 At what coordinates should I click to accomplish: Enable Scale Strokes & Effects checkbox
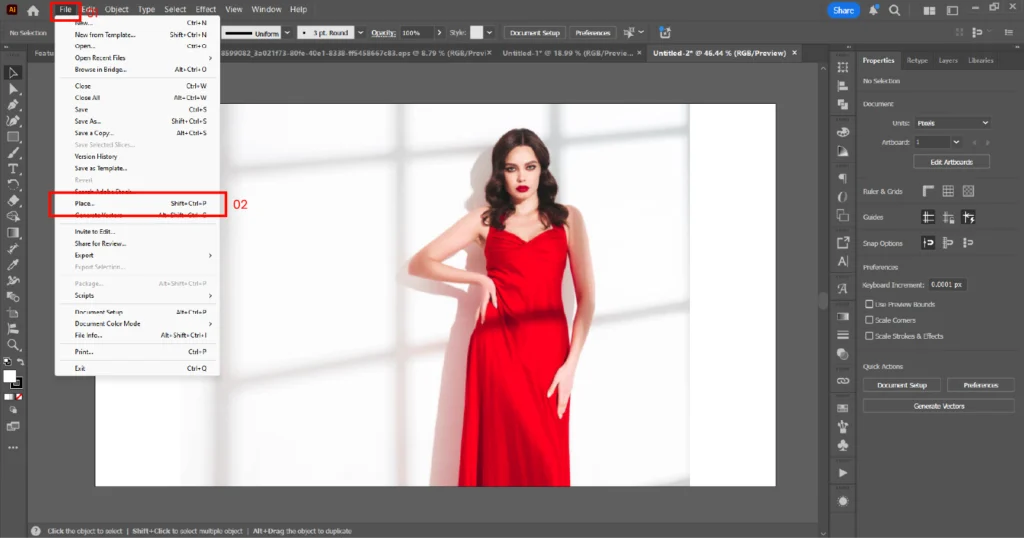[x=869, y=336]
